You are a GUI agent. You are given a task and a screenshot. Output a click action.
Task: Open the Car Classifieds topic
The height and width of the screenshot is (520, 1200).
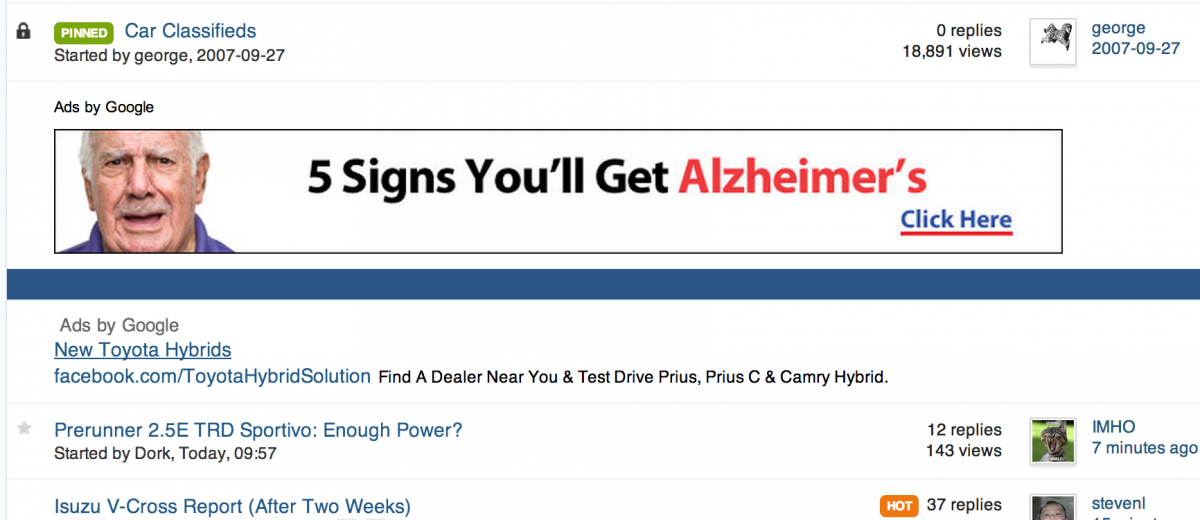(190, 31)
